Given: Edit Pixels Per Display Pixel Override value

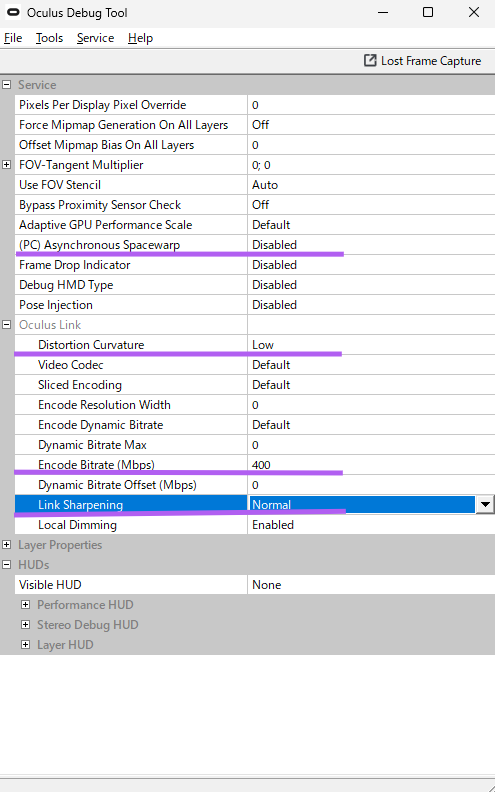Looking at the screenshot, I should pos(371,105).
